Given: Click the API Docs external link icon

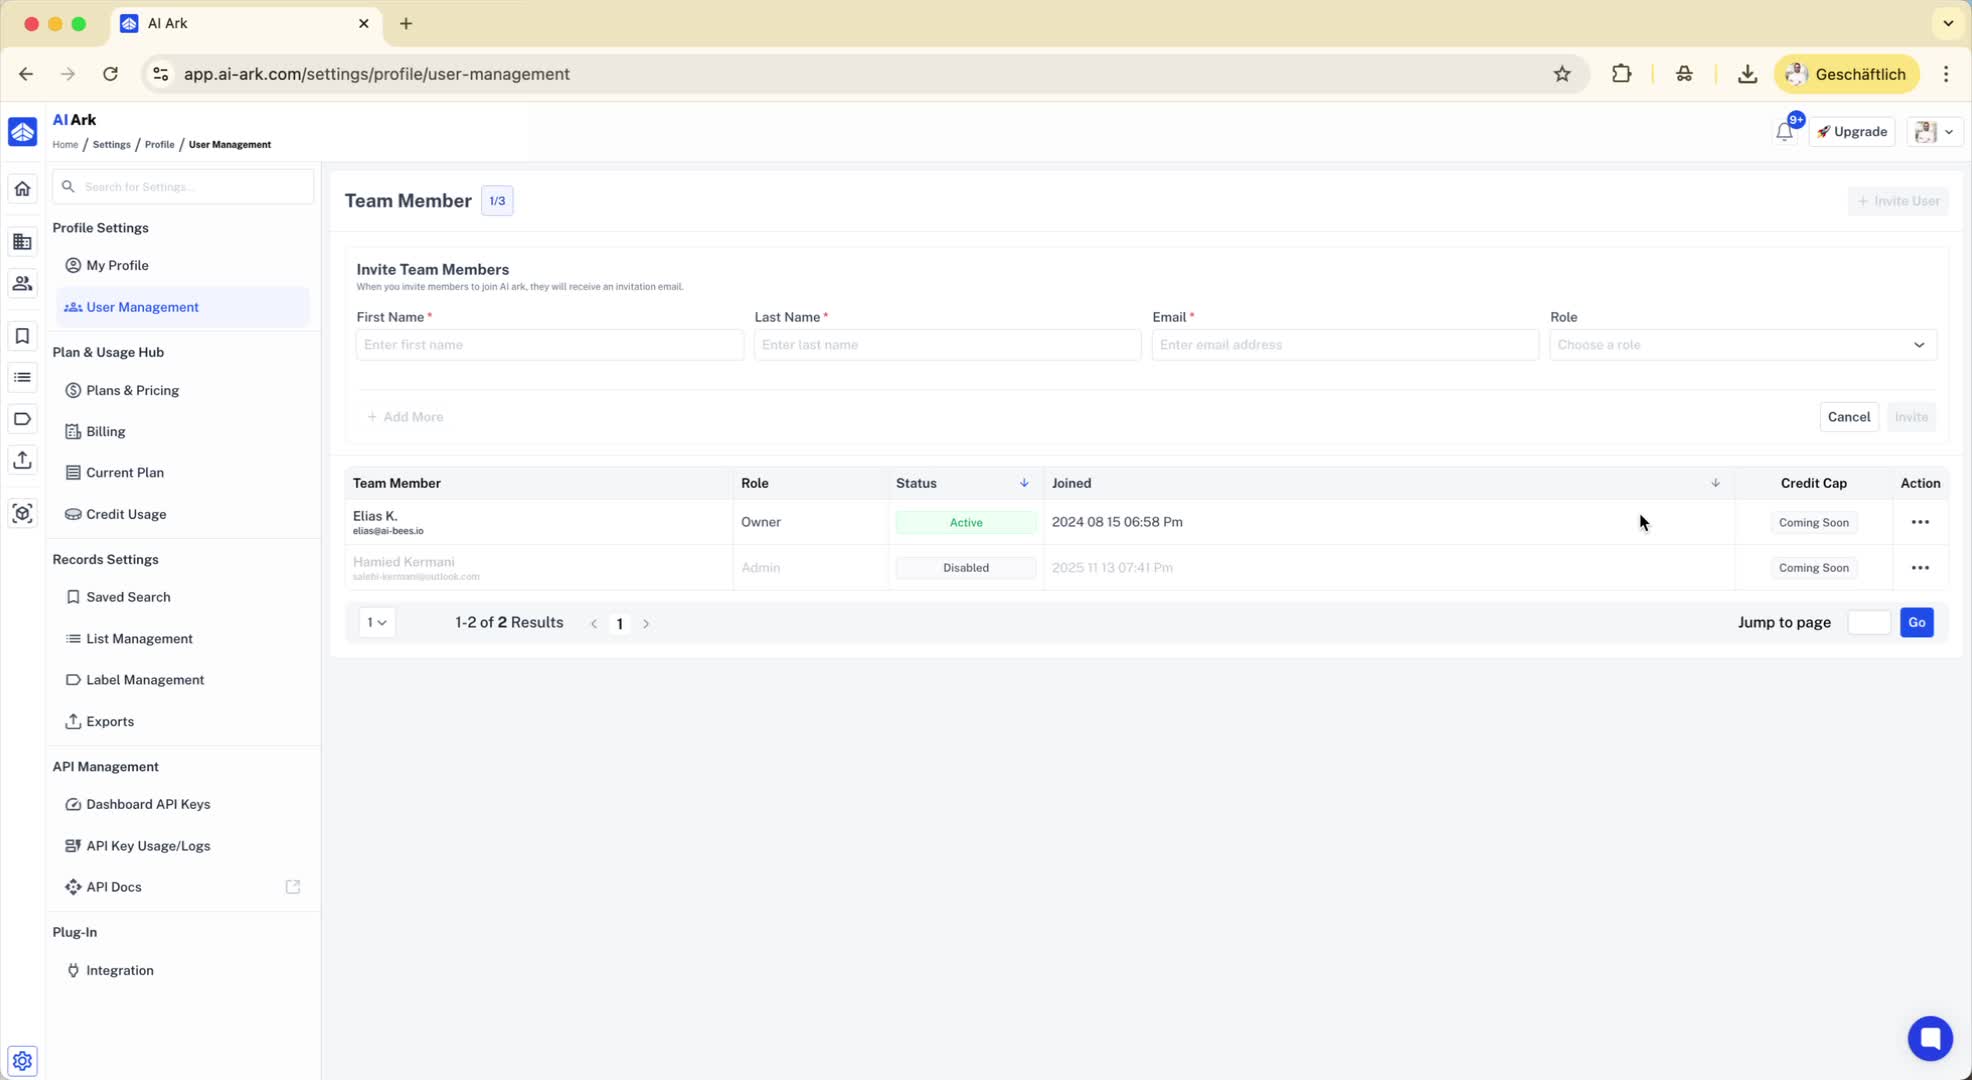Looking at the screenshot, I should click(293, 887).
